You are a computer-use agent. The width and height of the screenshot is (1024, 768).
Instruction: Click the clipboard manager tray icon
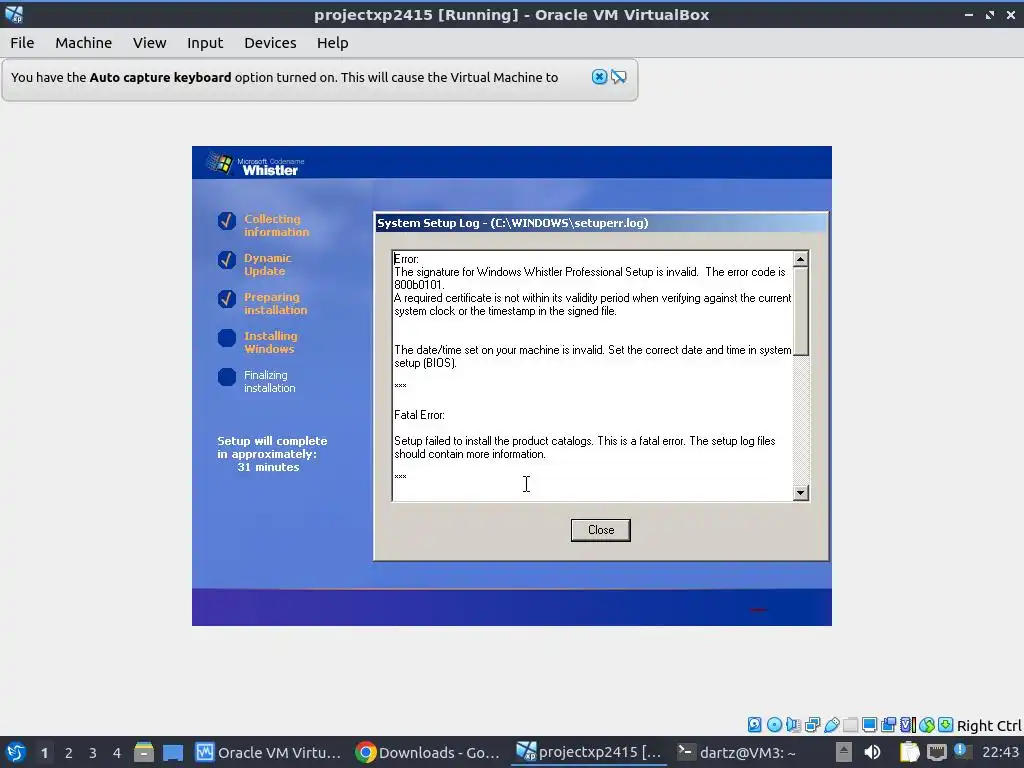pyautogui.click(x=909, y=753)
